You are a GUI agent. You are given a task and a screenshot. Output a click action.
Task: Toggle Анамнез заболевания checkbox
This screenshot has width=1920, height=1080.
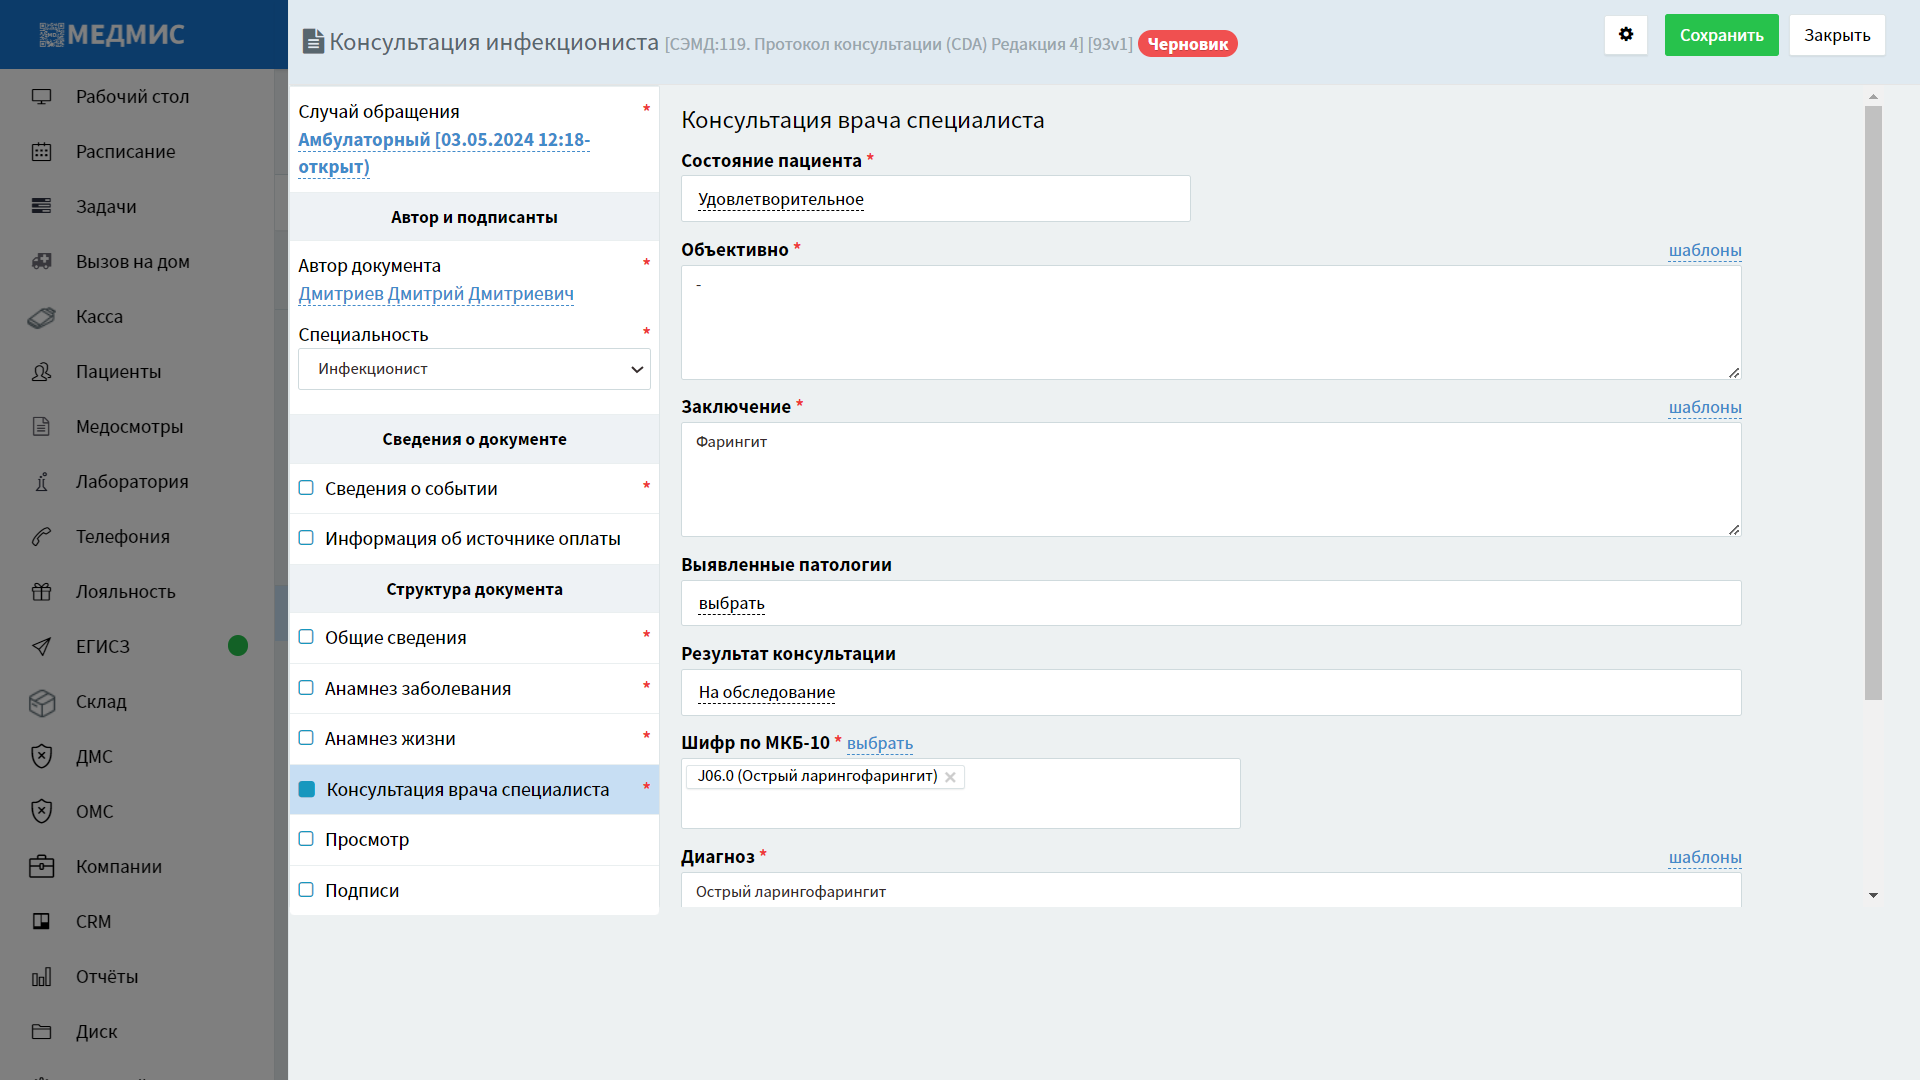coord(306,688)
